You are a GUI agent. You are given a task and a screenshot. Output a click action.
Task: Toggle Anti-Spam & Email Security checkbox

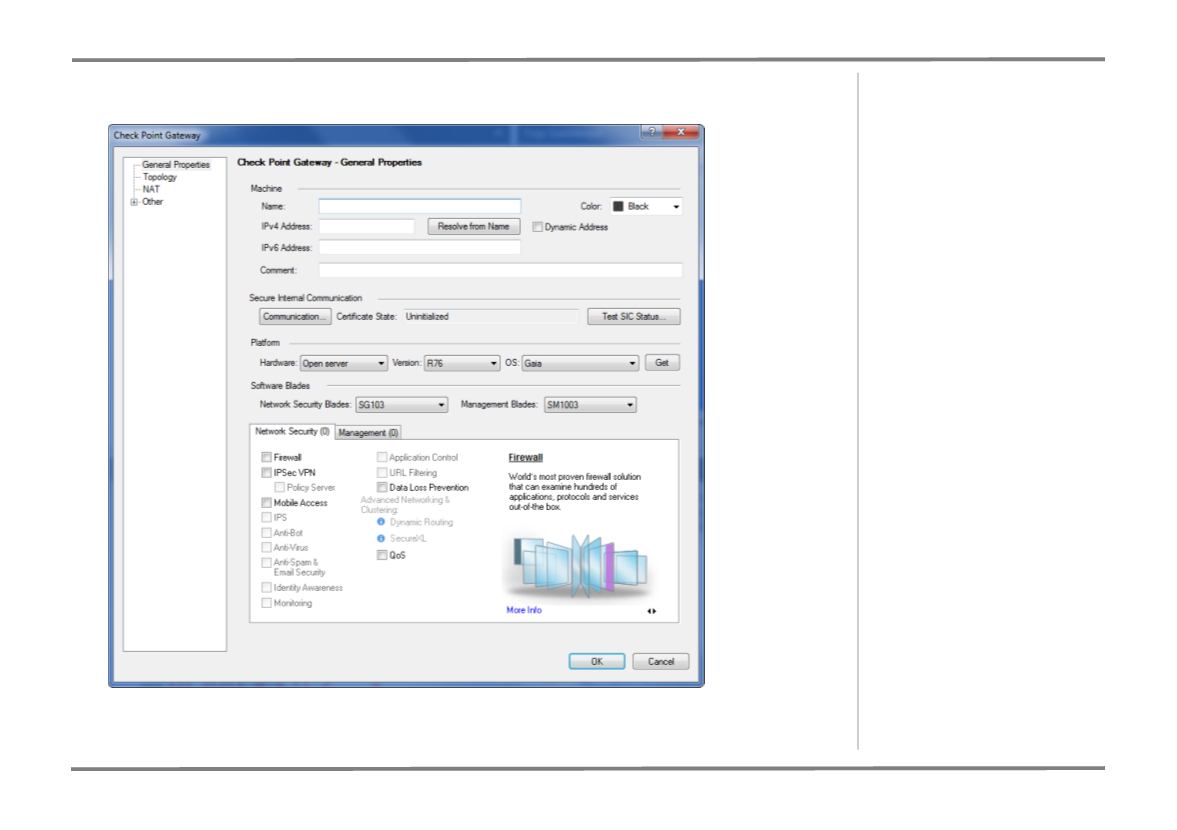pos(266,563)
